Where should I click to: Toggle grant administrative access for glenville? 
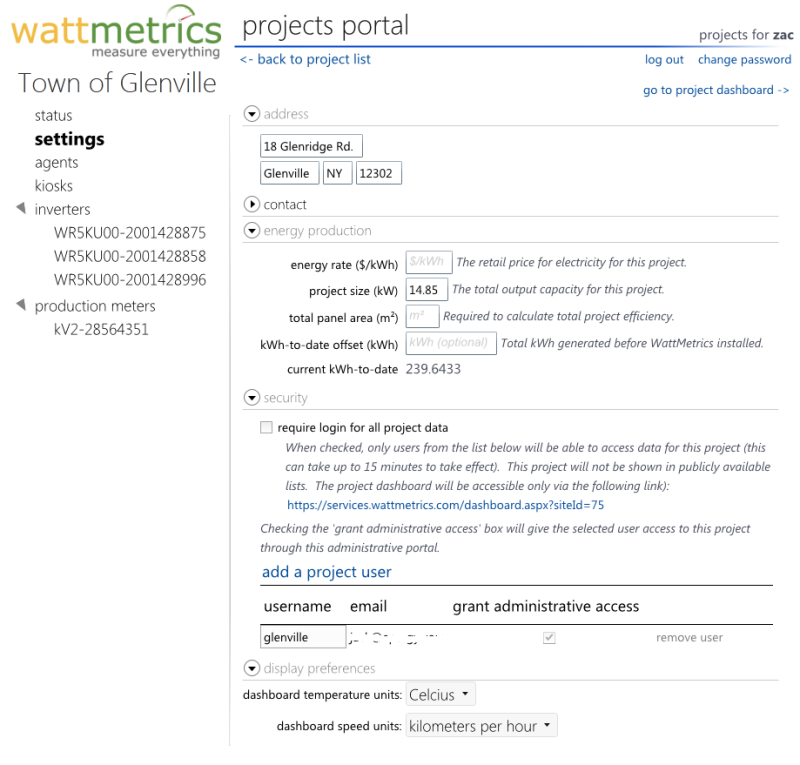[549, 637]
